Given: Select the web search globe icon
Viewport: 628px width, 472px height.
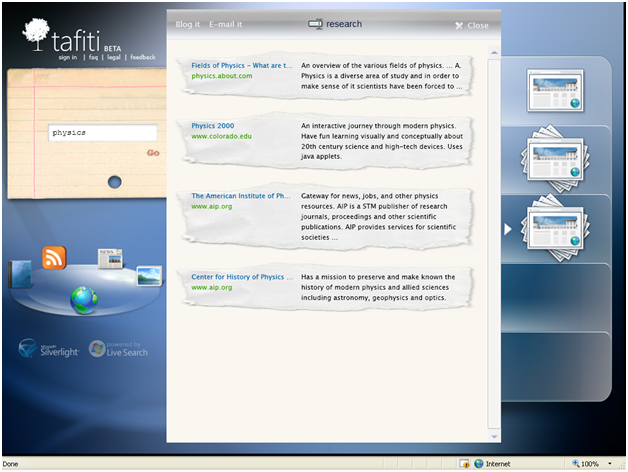Looking at the screenshot, I should (x=84, y=300).
